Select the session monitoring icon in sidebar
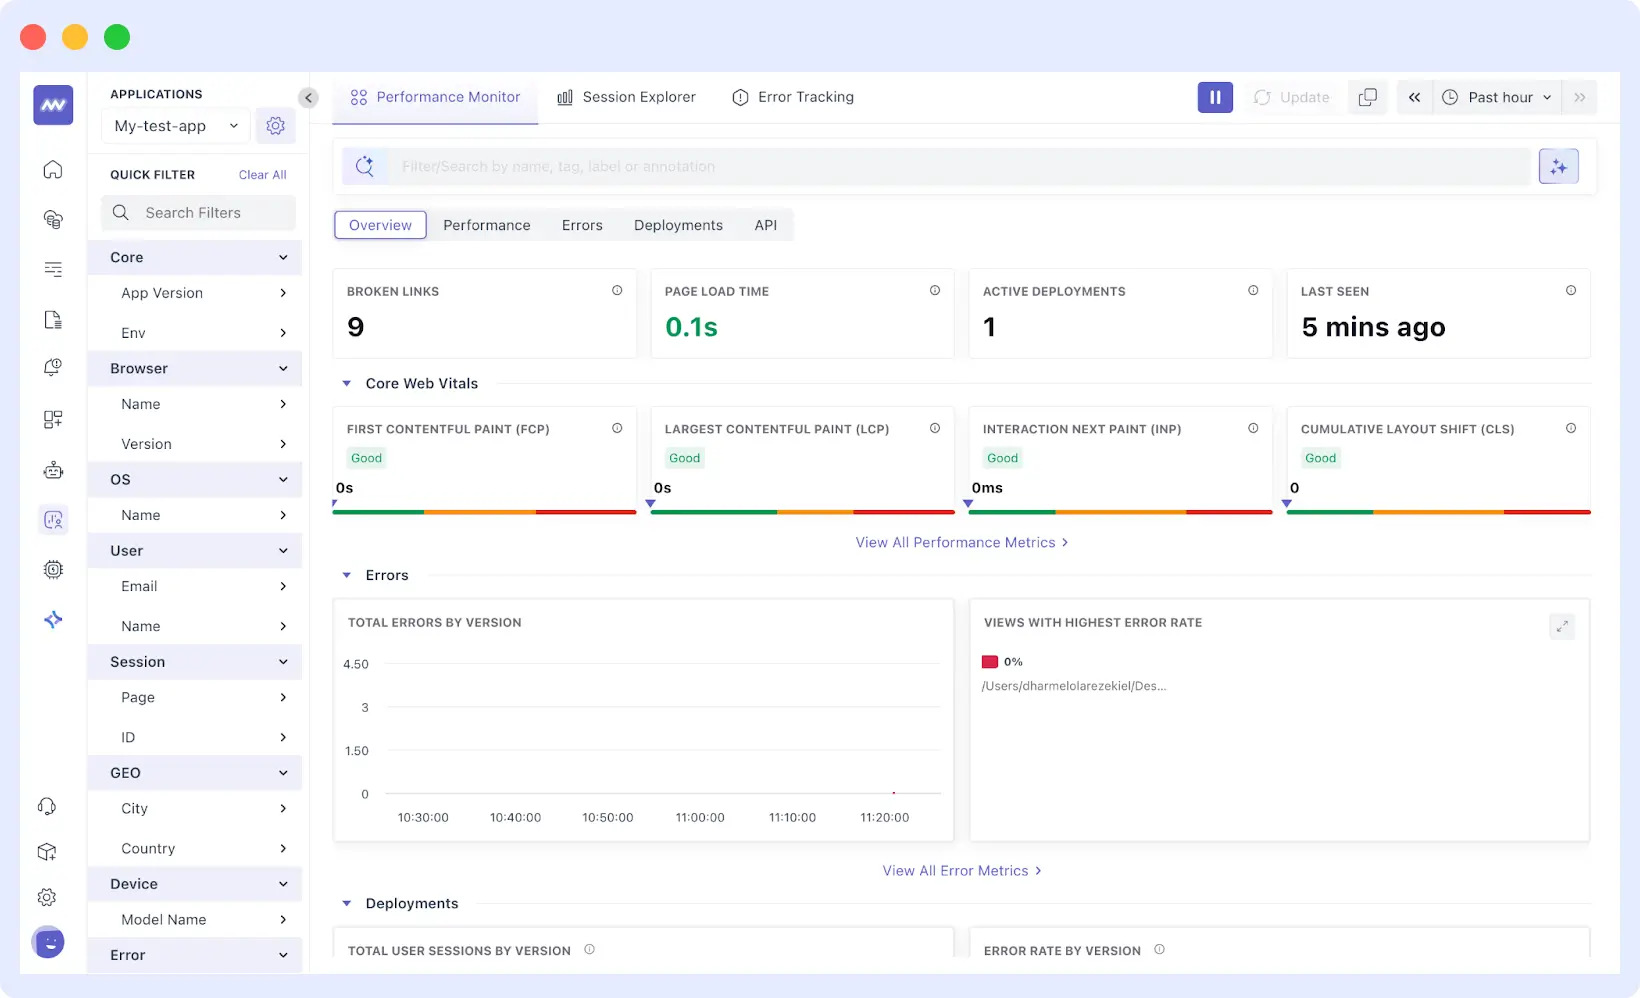Screen dimensions: 1640x998 point(52,519)
